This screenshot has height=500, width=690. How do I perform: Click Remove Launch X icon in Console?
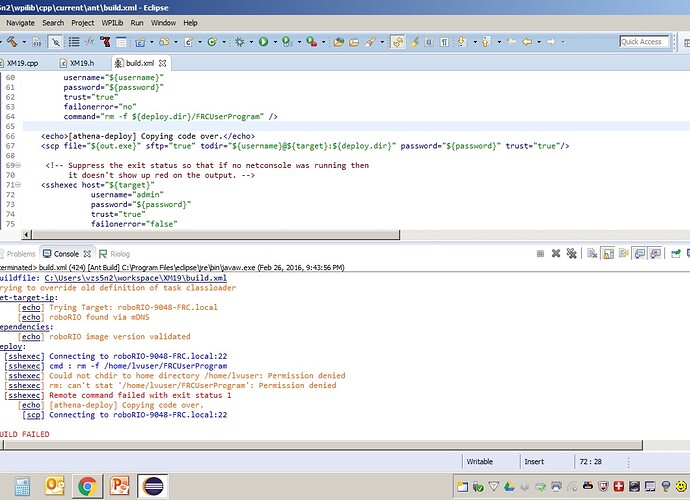pos(556,254)
